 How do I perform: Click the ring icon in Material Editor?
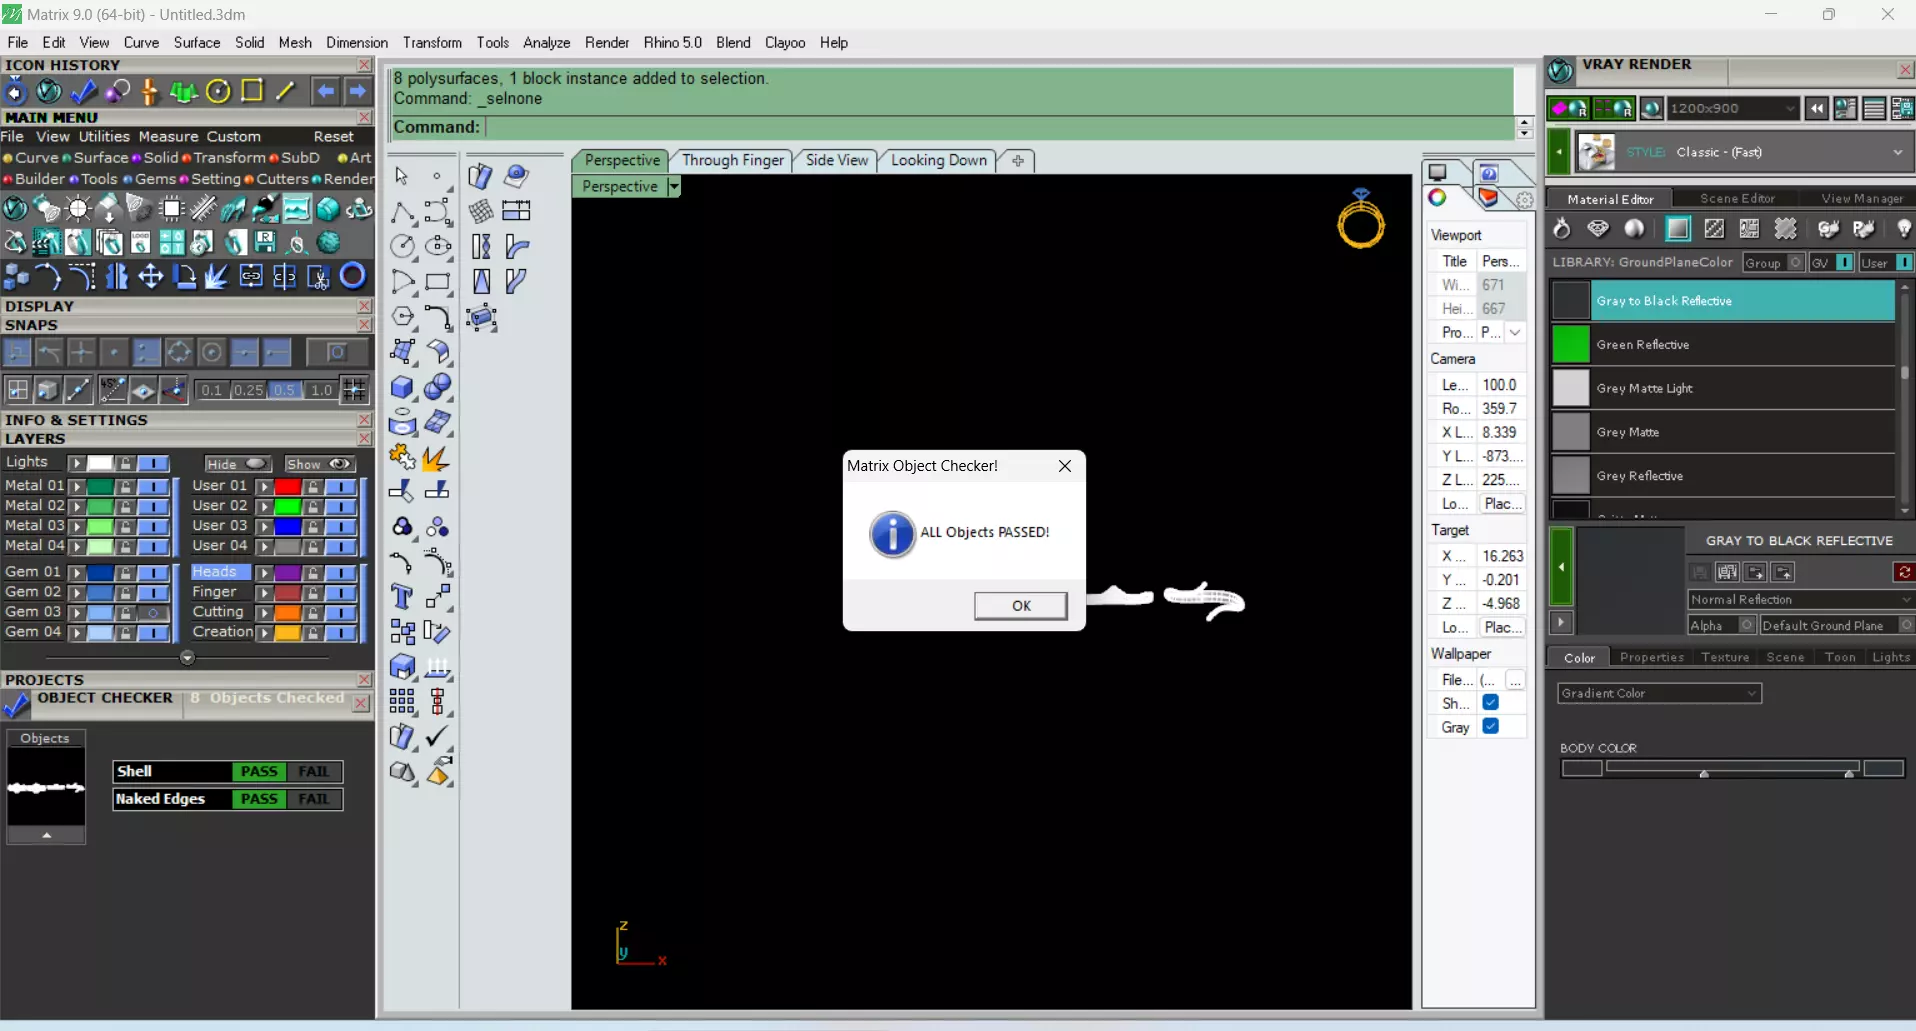pos(1561,229)
